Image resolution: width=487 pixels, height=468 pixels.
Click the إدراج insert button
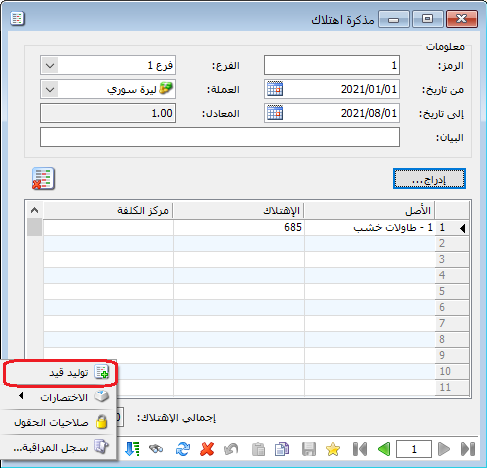coord(429,179)
